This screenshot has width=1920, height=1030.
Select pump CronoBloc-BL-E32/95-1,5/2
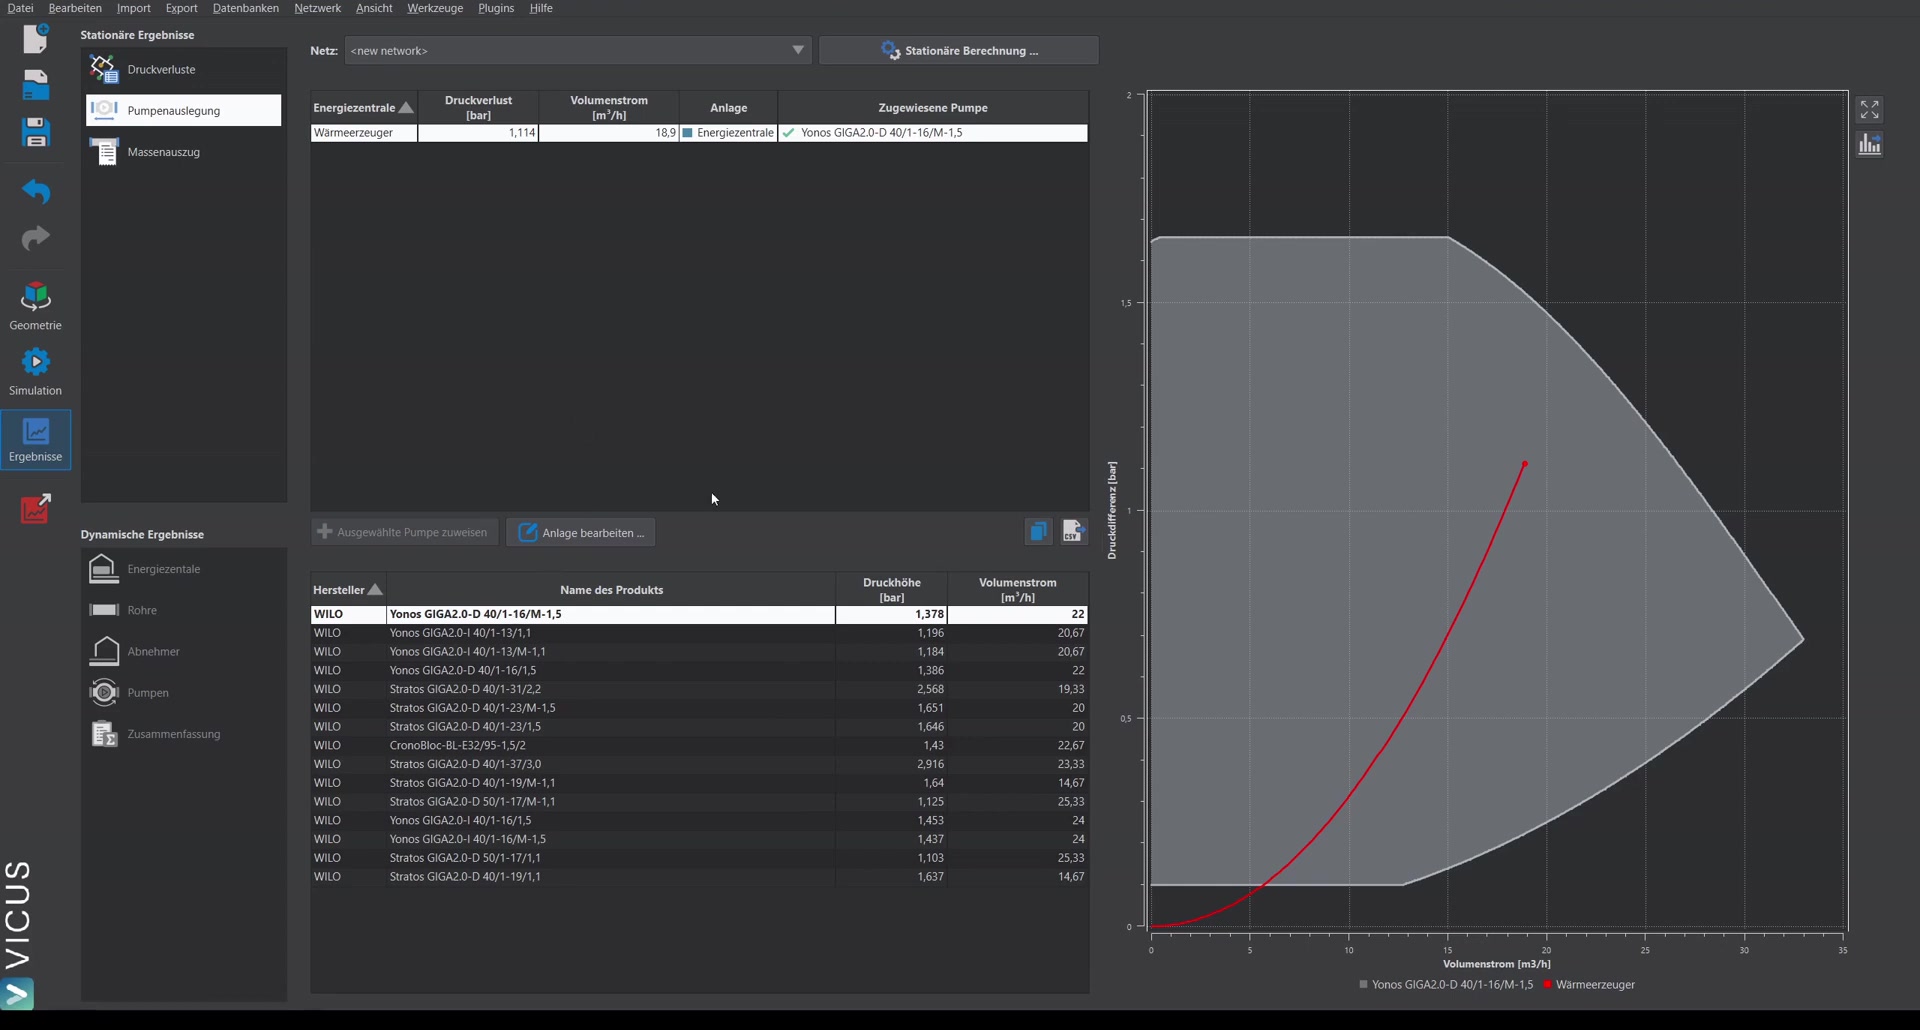699,746
